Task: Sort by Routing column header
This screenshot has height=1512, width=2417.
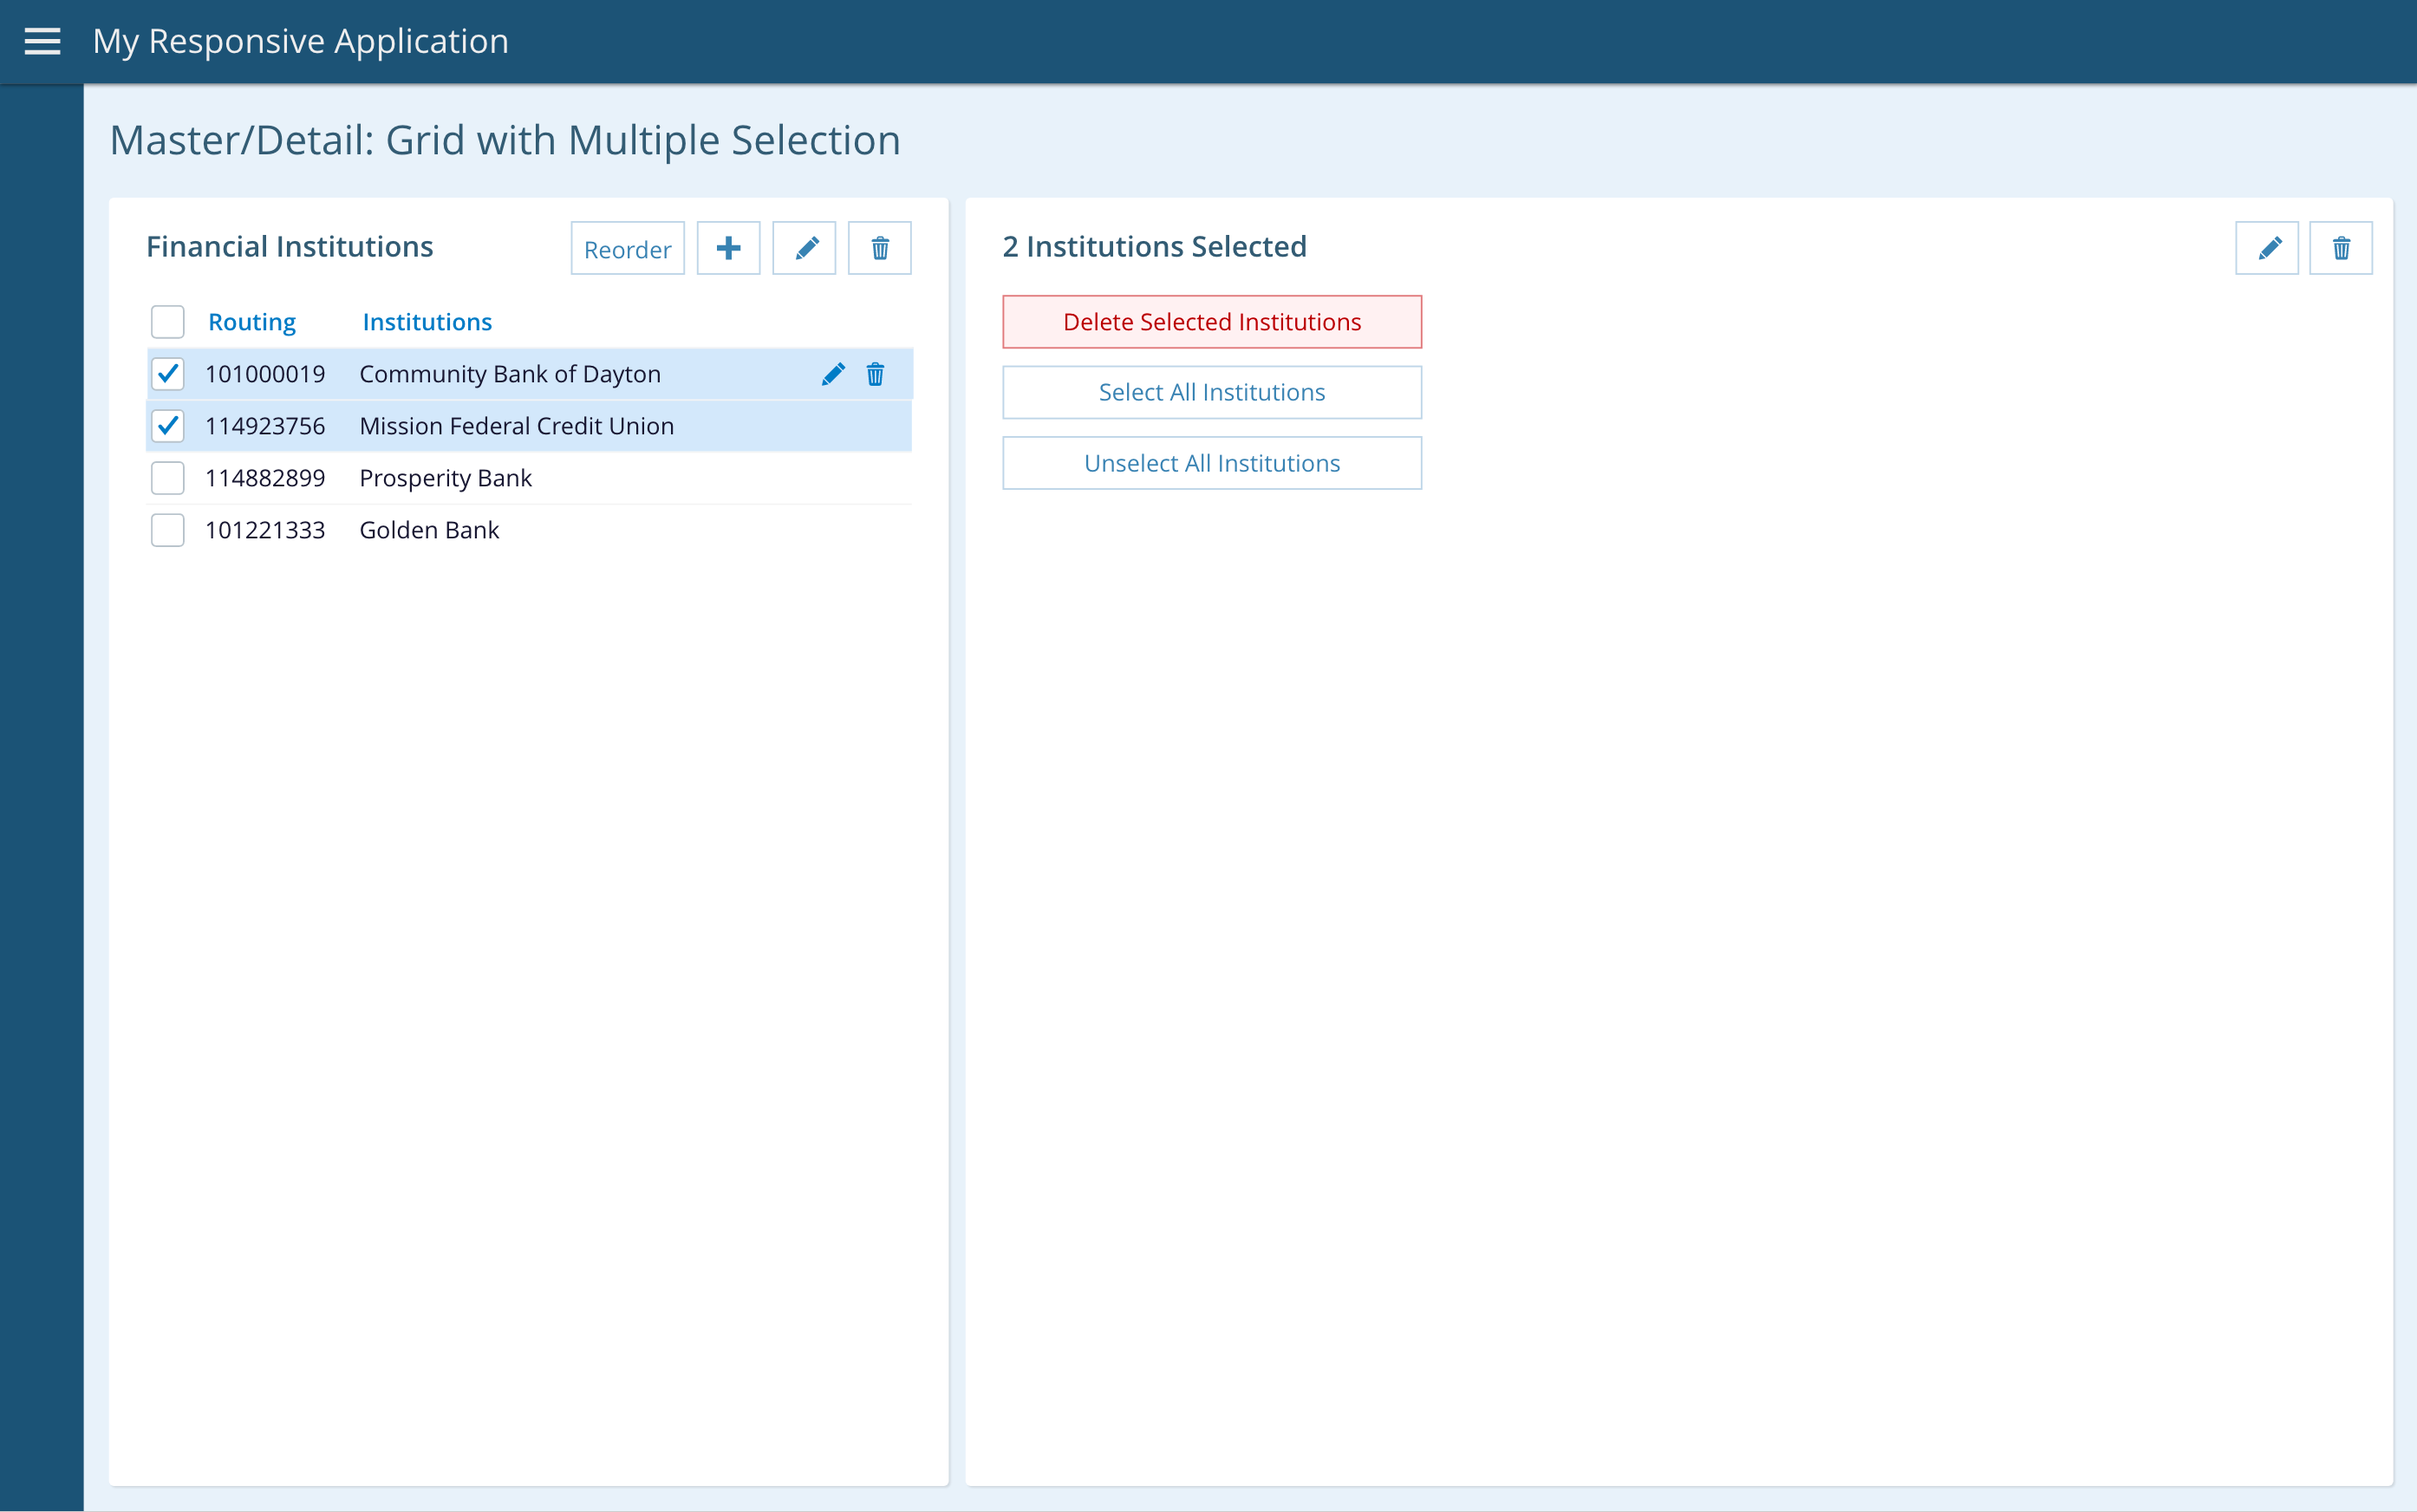Action: pos(252,322)
